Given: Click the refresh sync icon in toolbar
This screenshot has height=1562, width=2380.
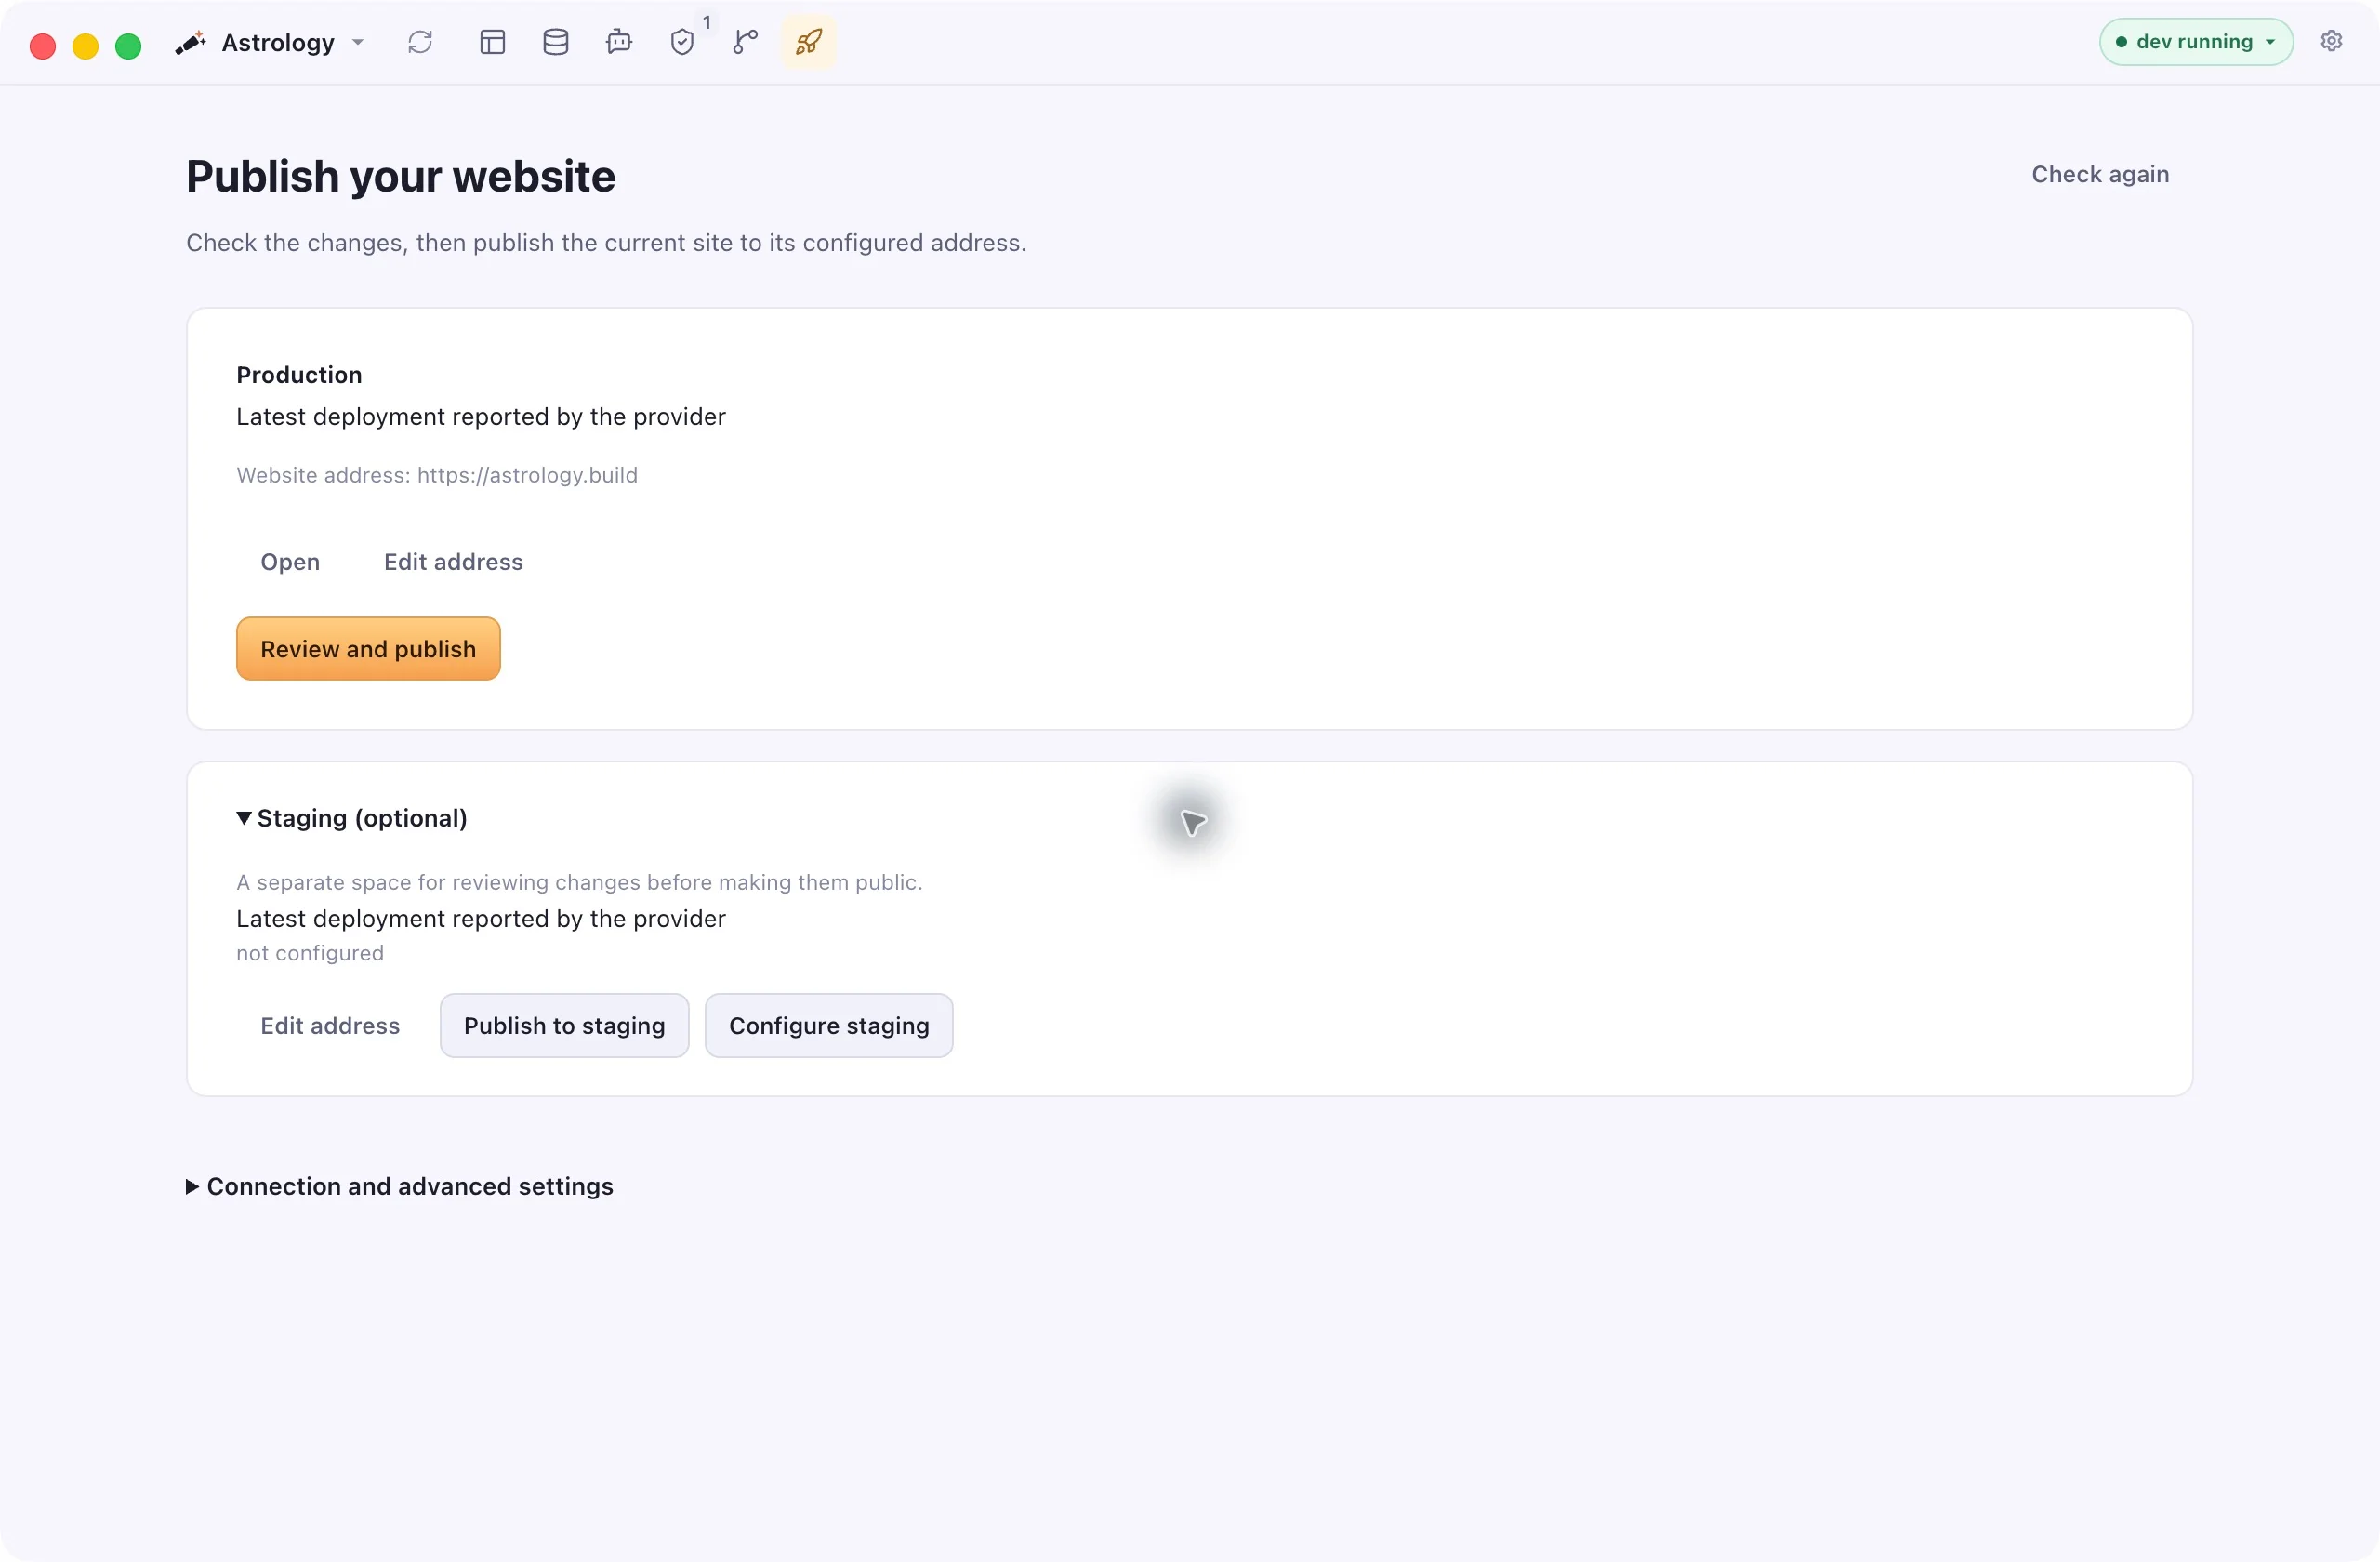Looking at the screenshot, I should point(420,42).
